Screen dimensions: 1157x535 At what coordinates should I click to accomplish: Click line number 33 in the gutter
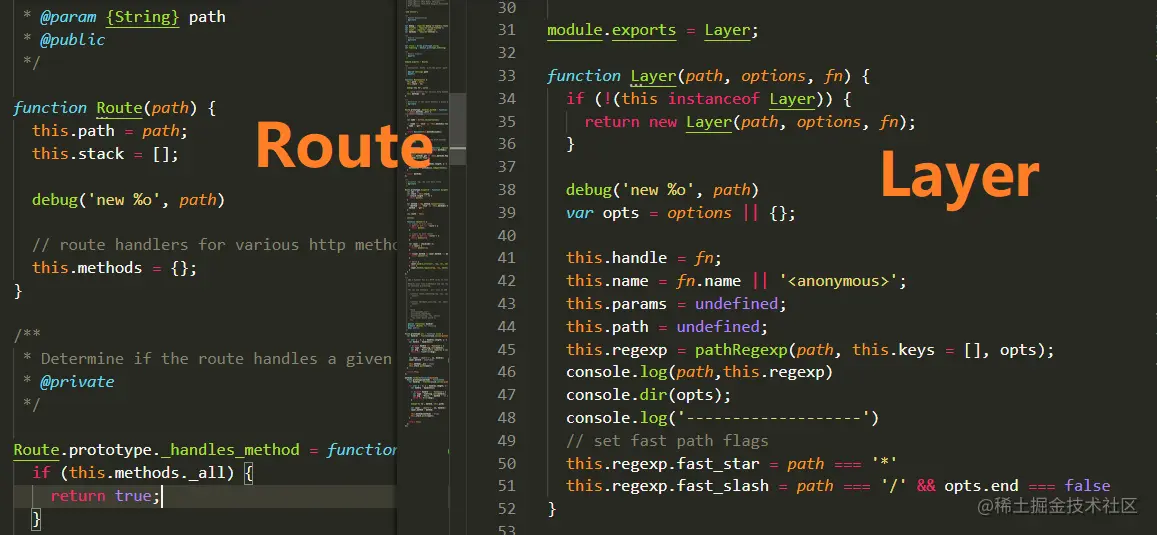506,76
